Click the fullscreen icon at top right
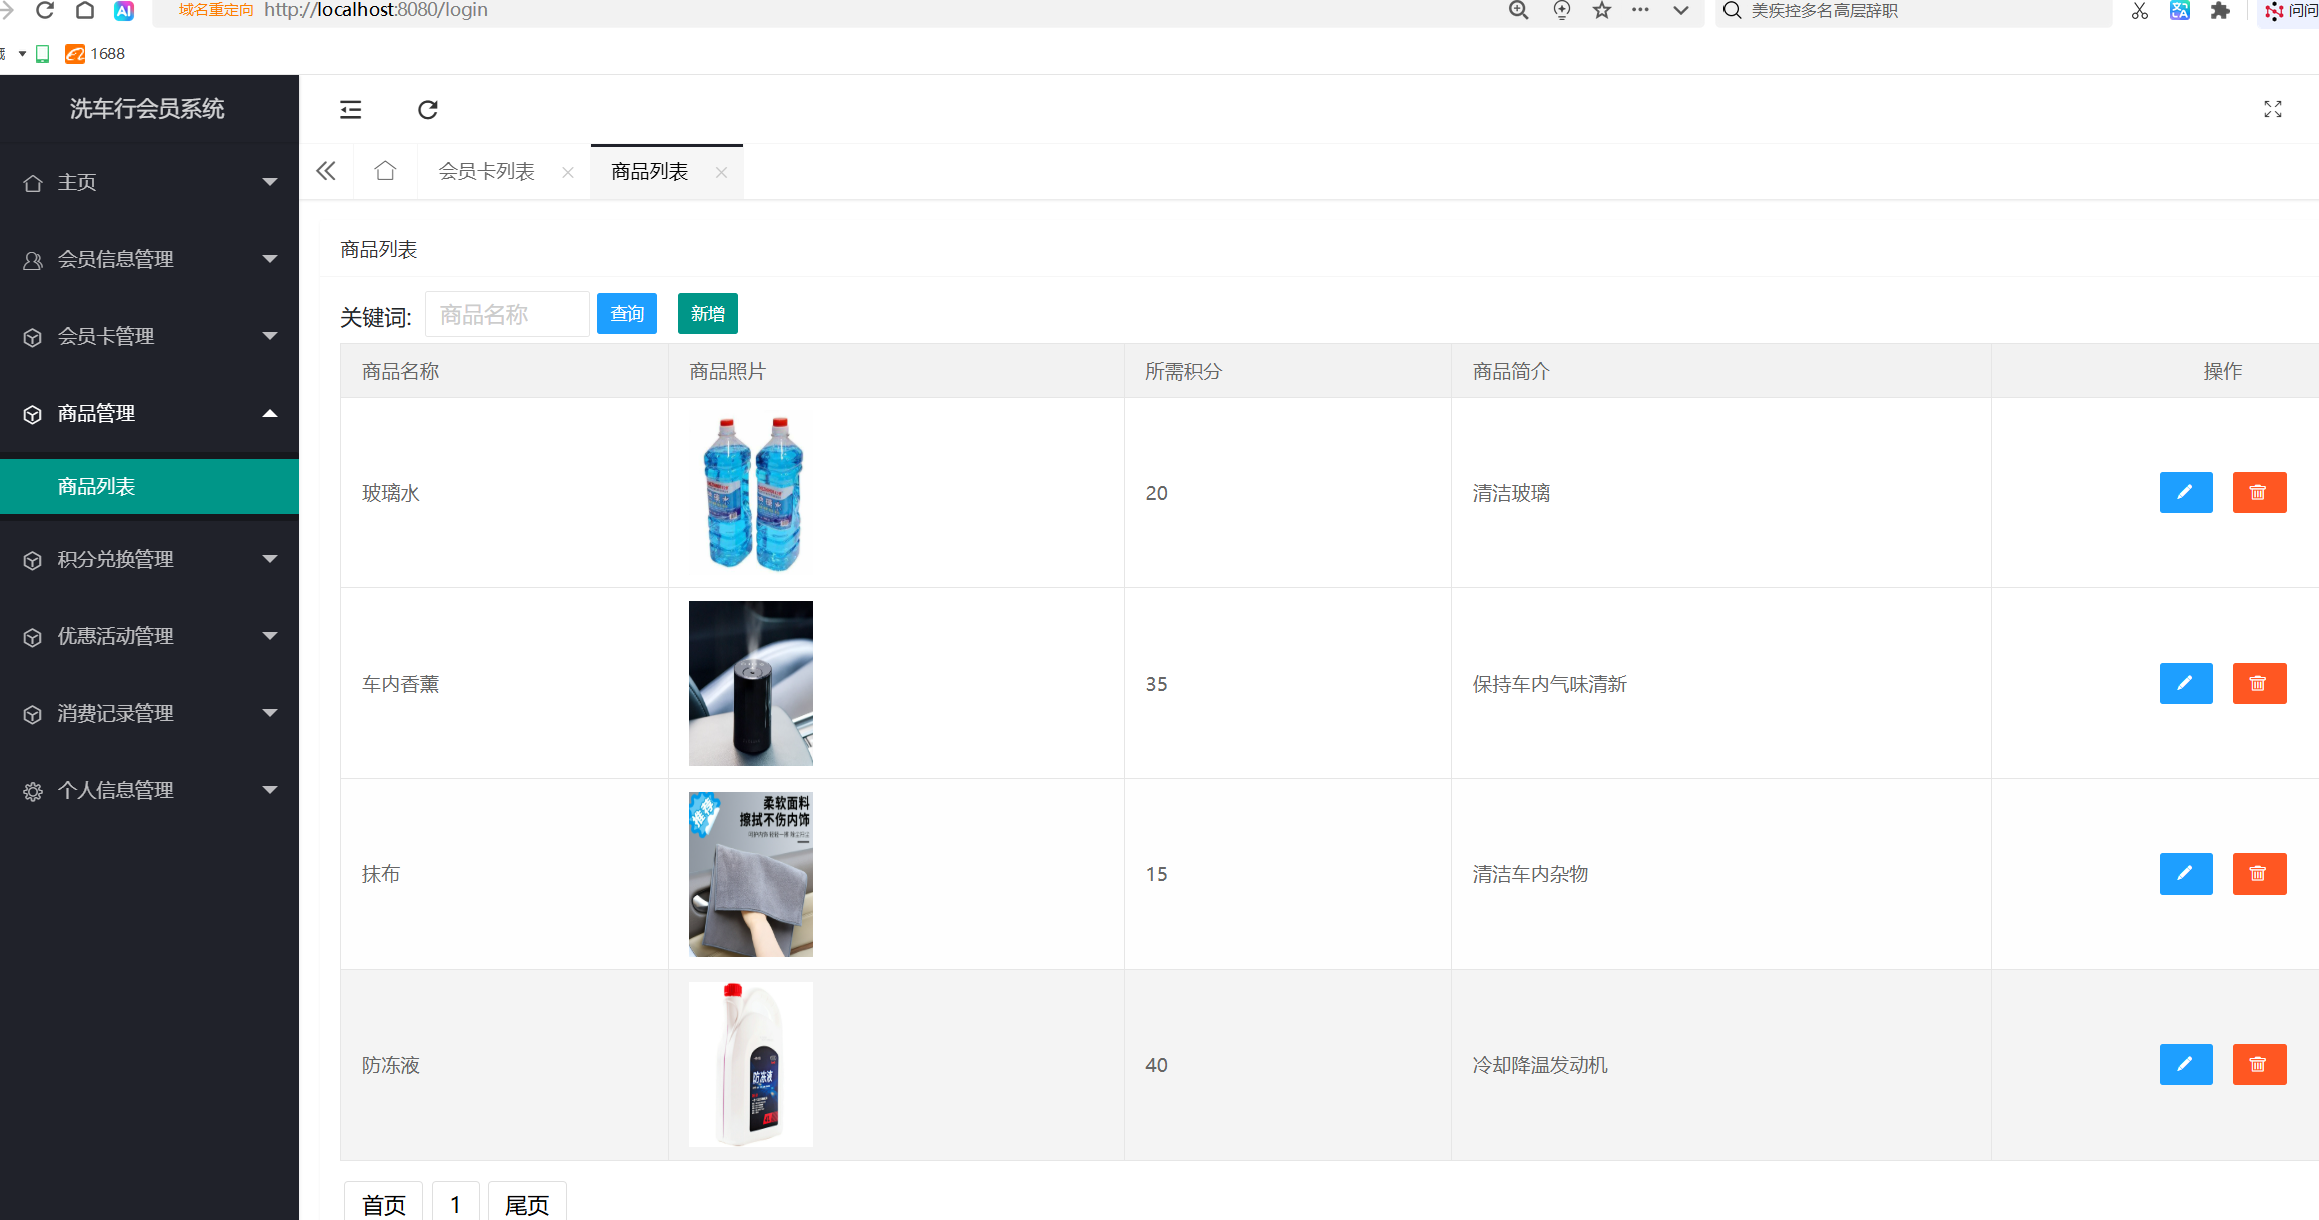Image resolution: width=2319 pixels, height=1220 pixels. [2272, 110]
